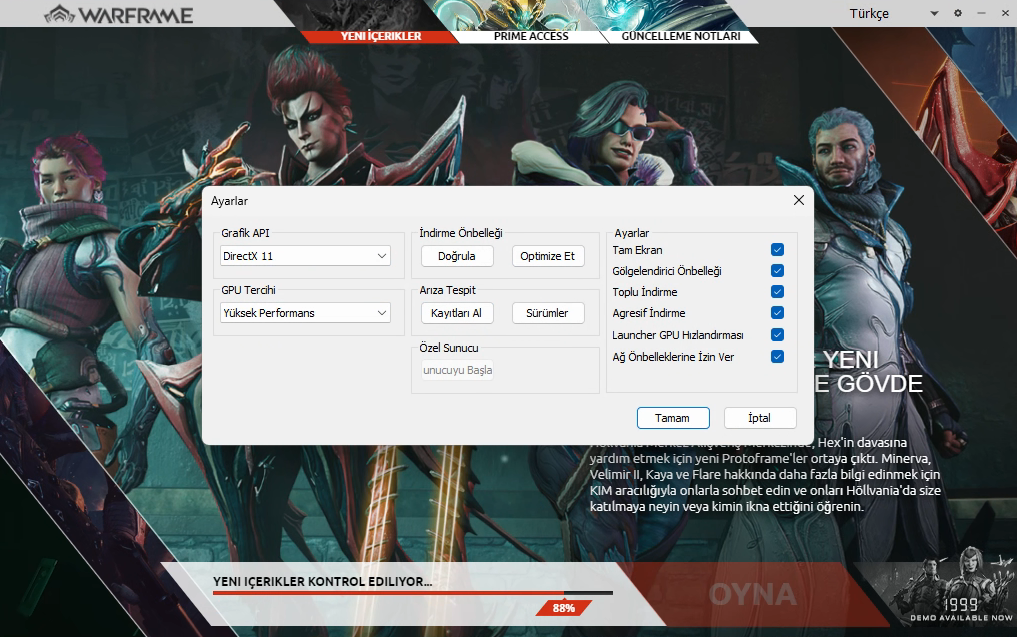
Task: Click the Launcher GPU Hızlandırması label
Action: (678, 335)
